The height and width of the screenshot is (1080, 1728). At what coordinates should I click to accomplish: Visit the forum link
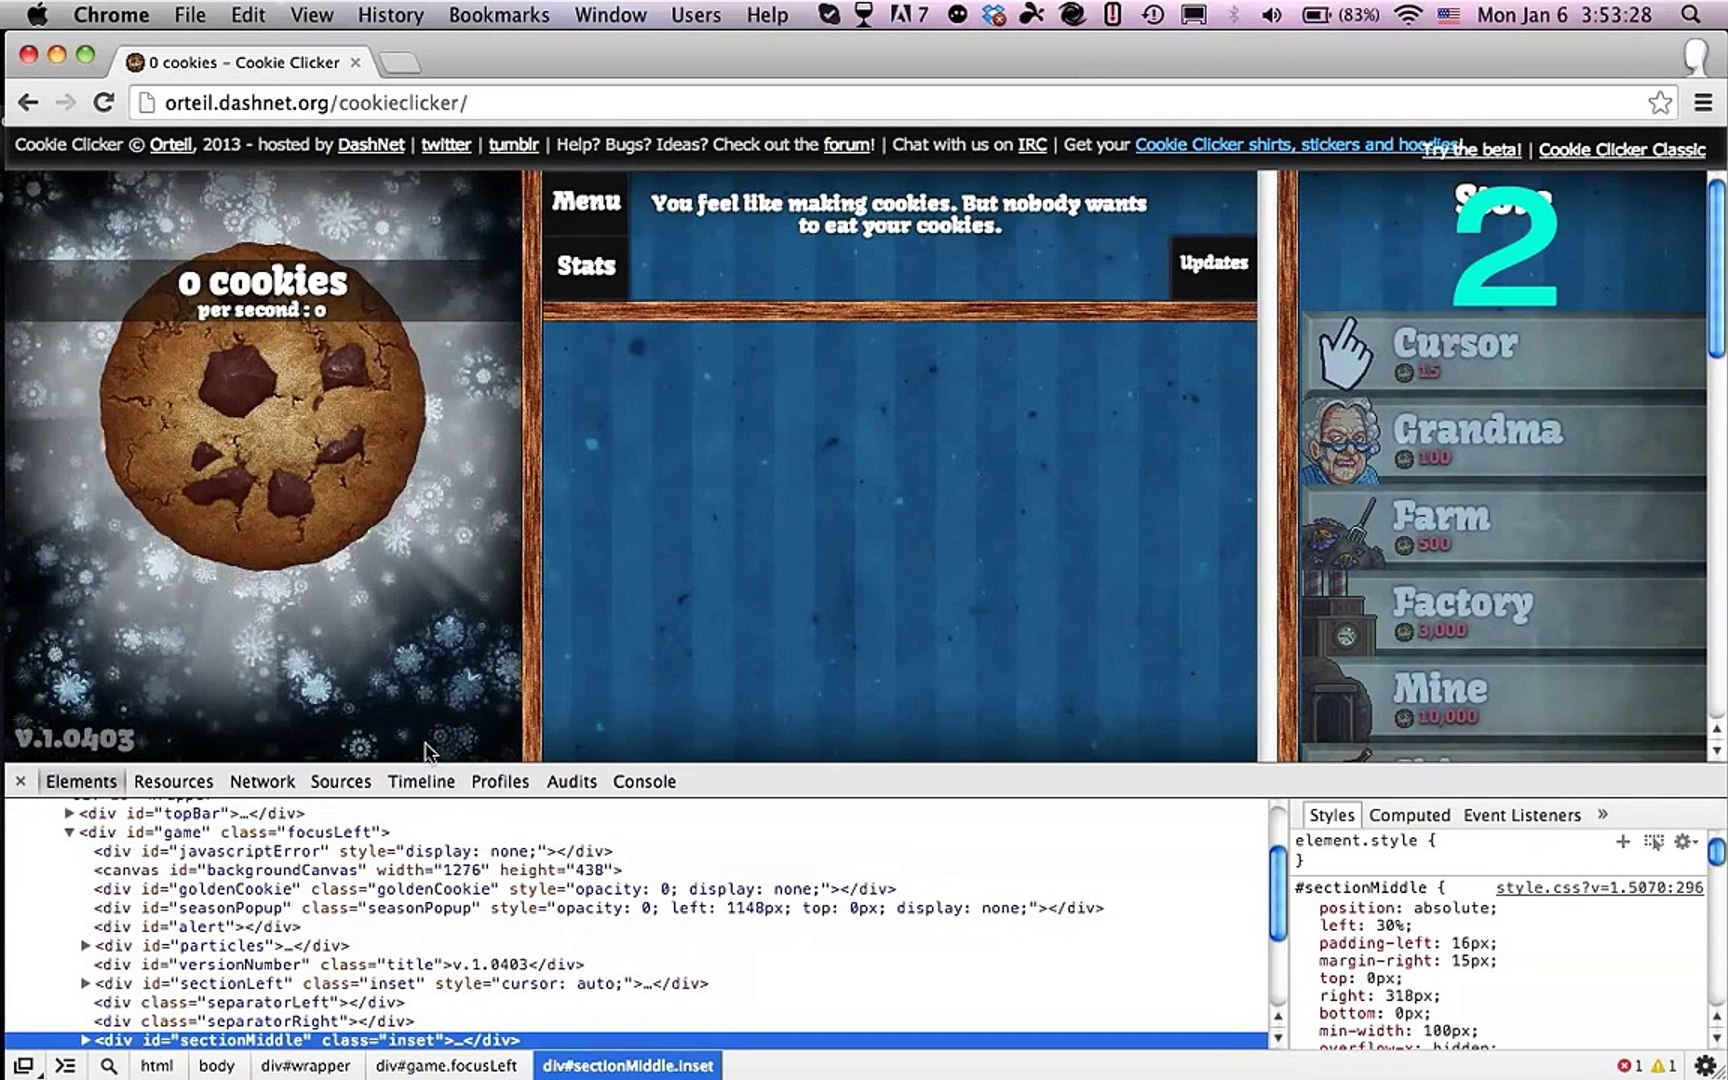click(847, 145)
